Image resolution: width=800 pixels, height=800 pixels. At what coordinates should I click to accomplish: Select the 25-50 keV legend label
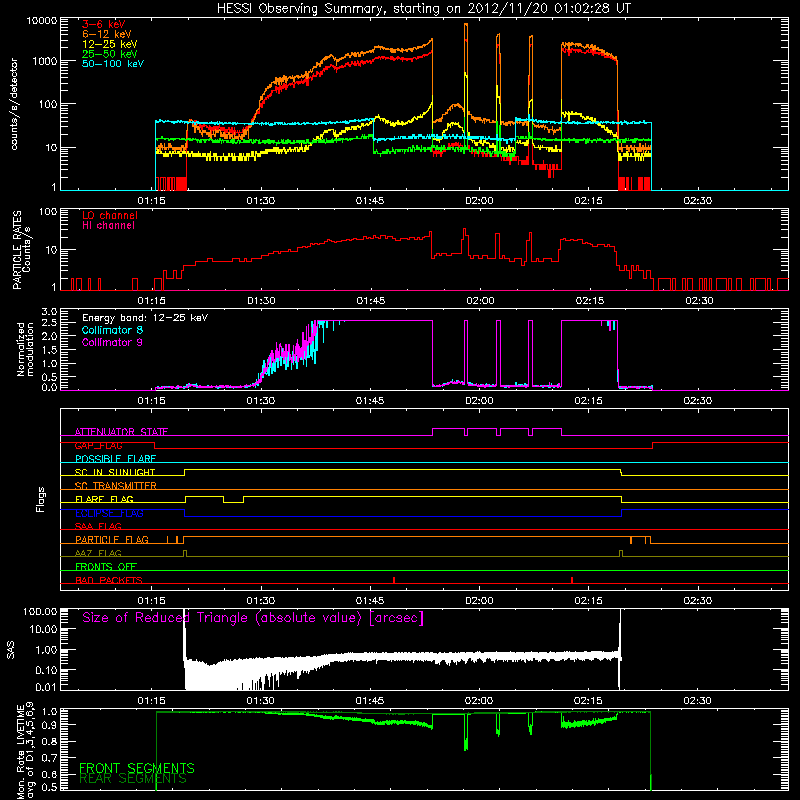[x=110, y=54]
